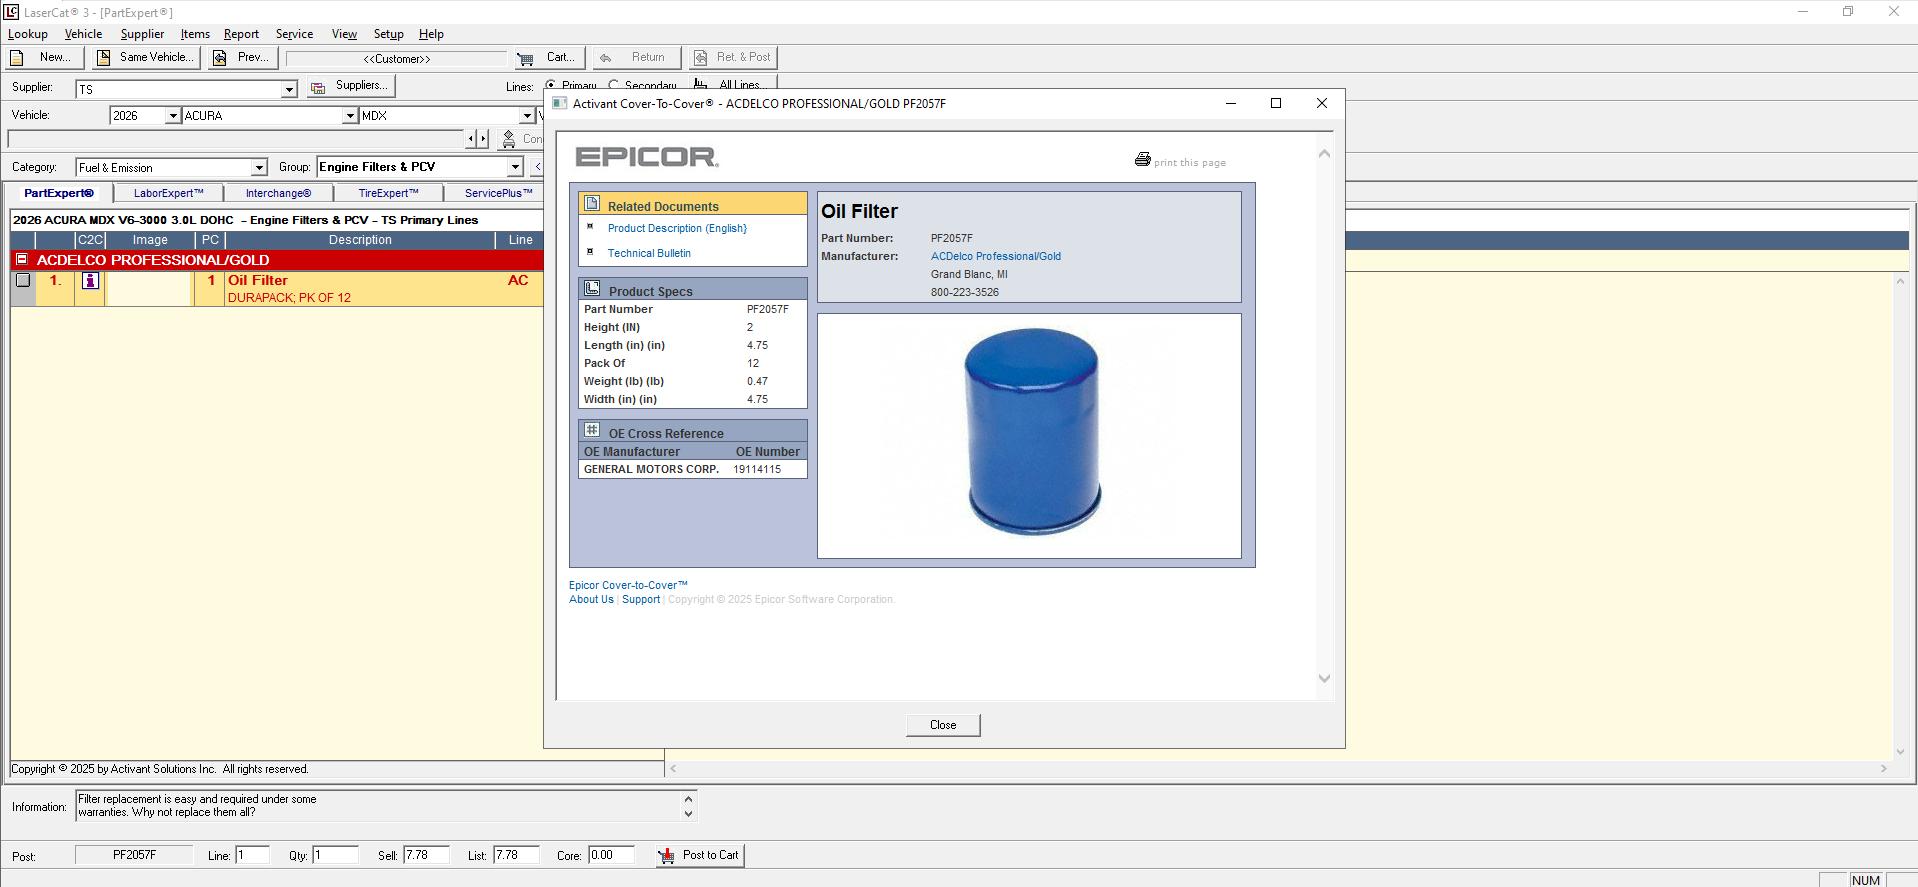Click the horizontal scrollbar right arrow
1918x887 pixels.
(1883, 769)
